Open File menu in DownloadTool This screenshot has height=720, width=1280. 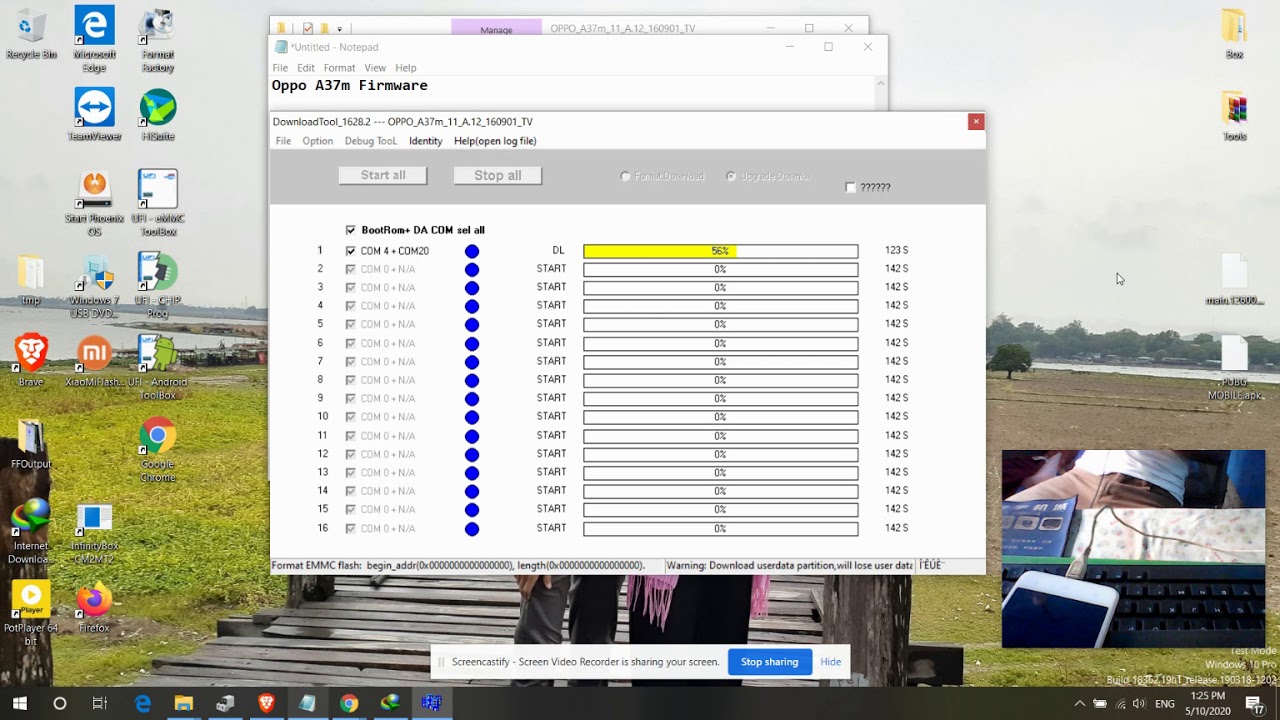point(283,141)
